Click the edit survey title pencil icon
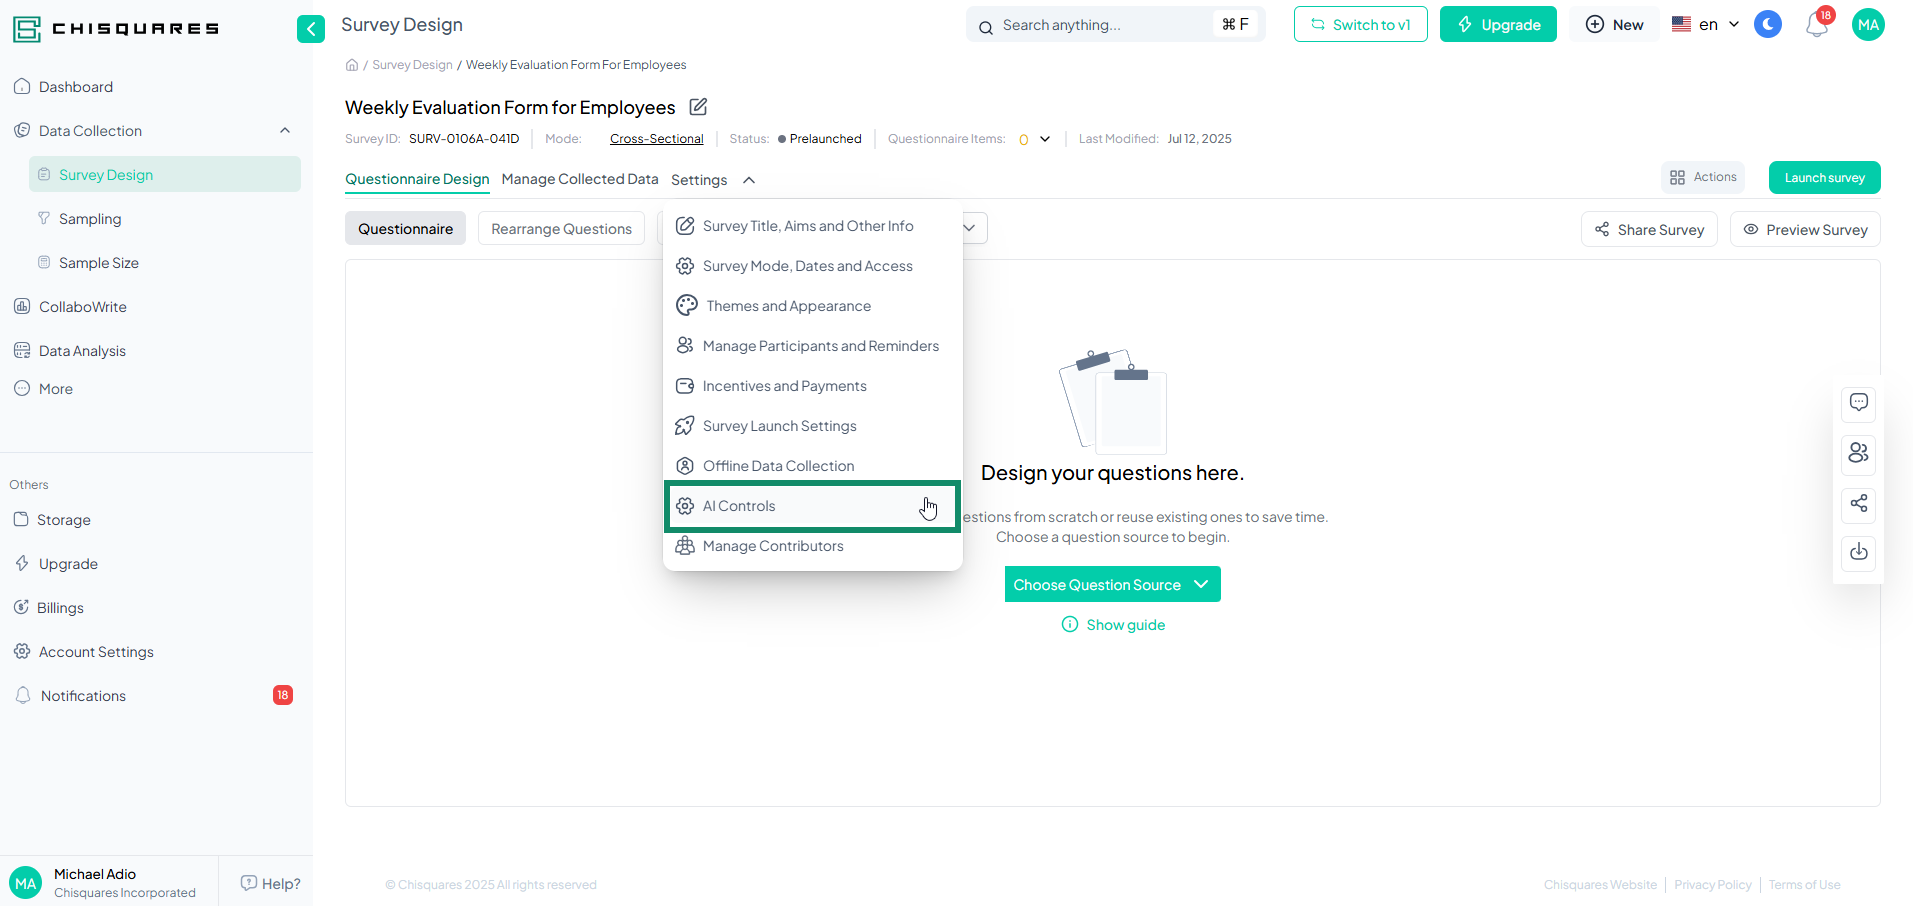The height and width of the screenshot is (906, 1913). coord(698,107)
